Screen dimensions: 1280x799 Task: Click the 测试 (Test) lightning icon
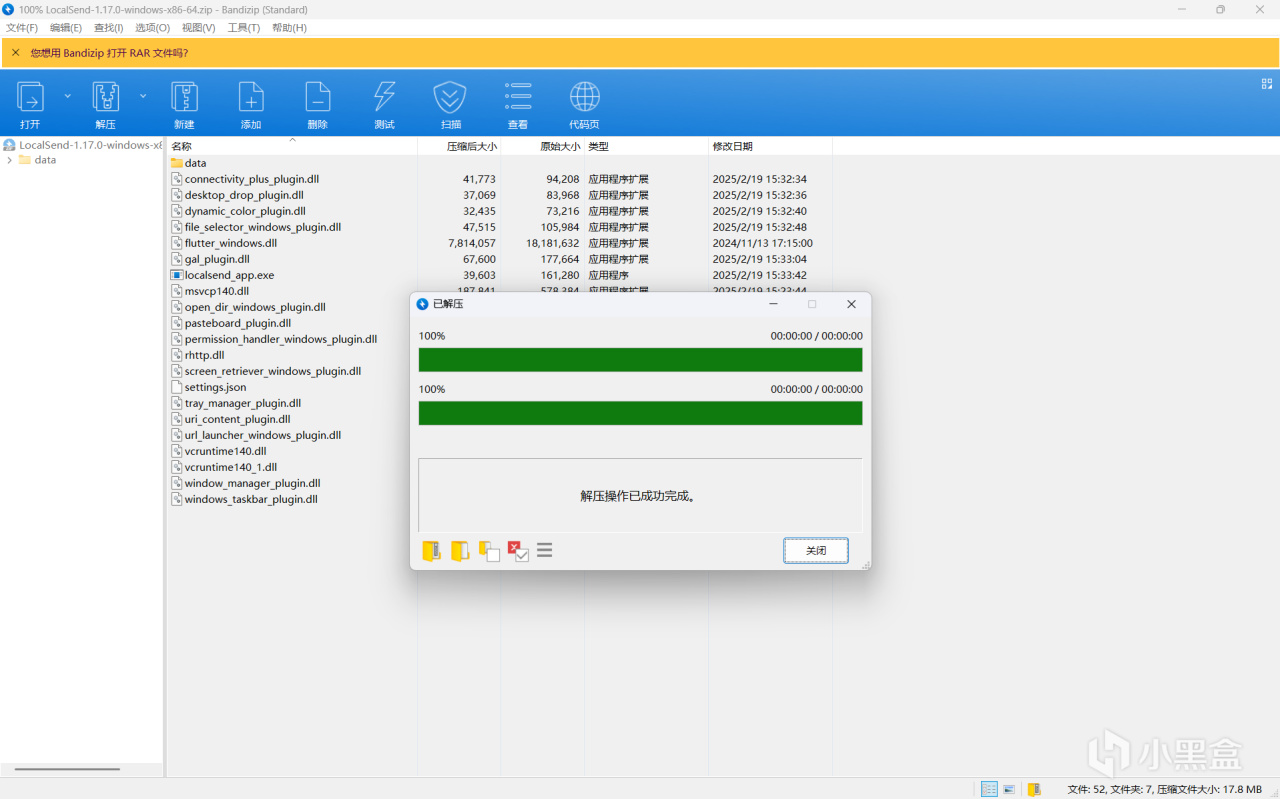click(x=384, y=97)
